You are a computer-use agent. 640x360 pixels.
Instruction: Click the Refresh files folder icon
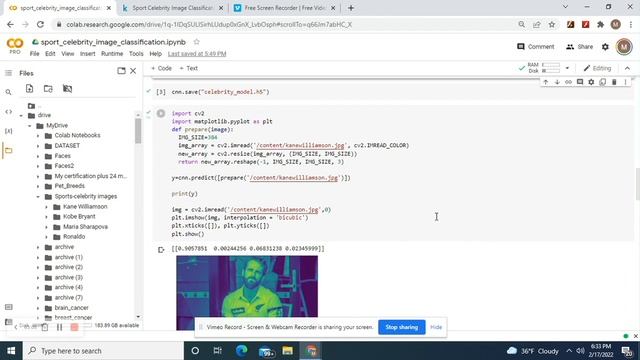(x=48, y=89)
